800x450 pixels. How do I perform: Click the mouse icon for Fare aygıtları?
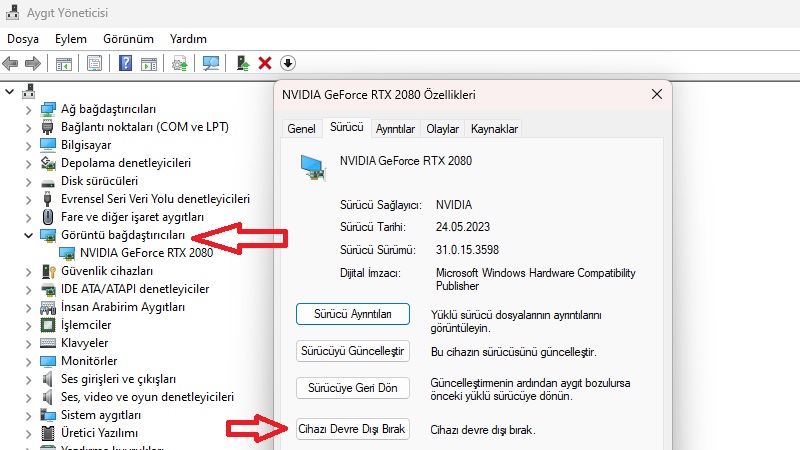tap(47, 217)
